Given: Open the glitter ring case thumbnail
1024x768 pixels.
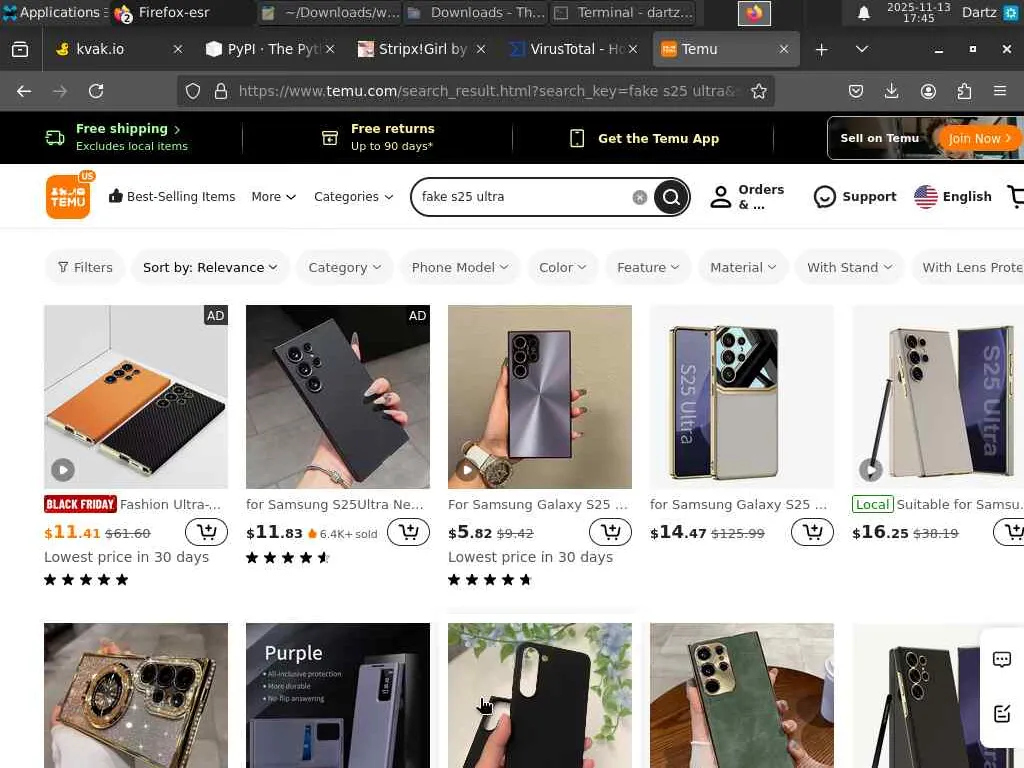Looking at the screenshot, I should tap(136, 696).
